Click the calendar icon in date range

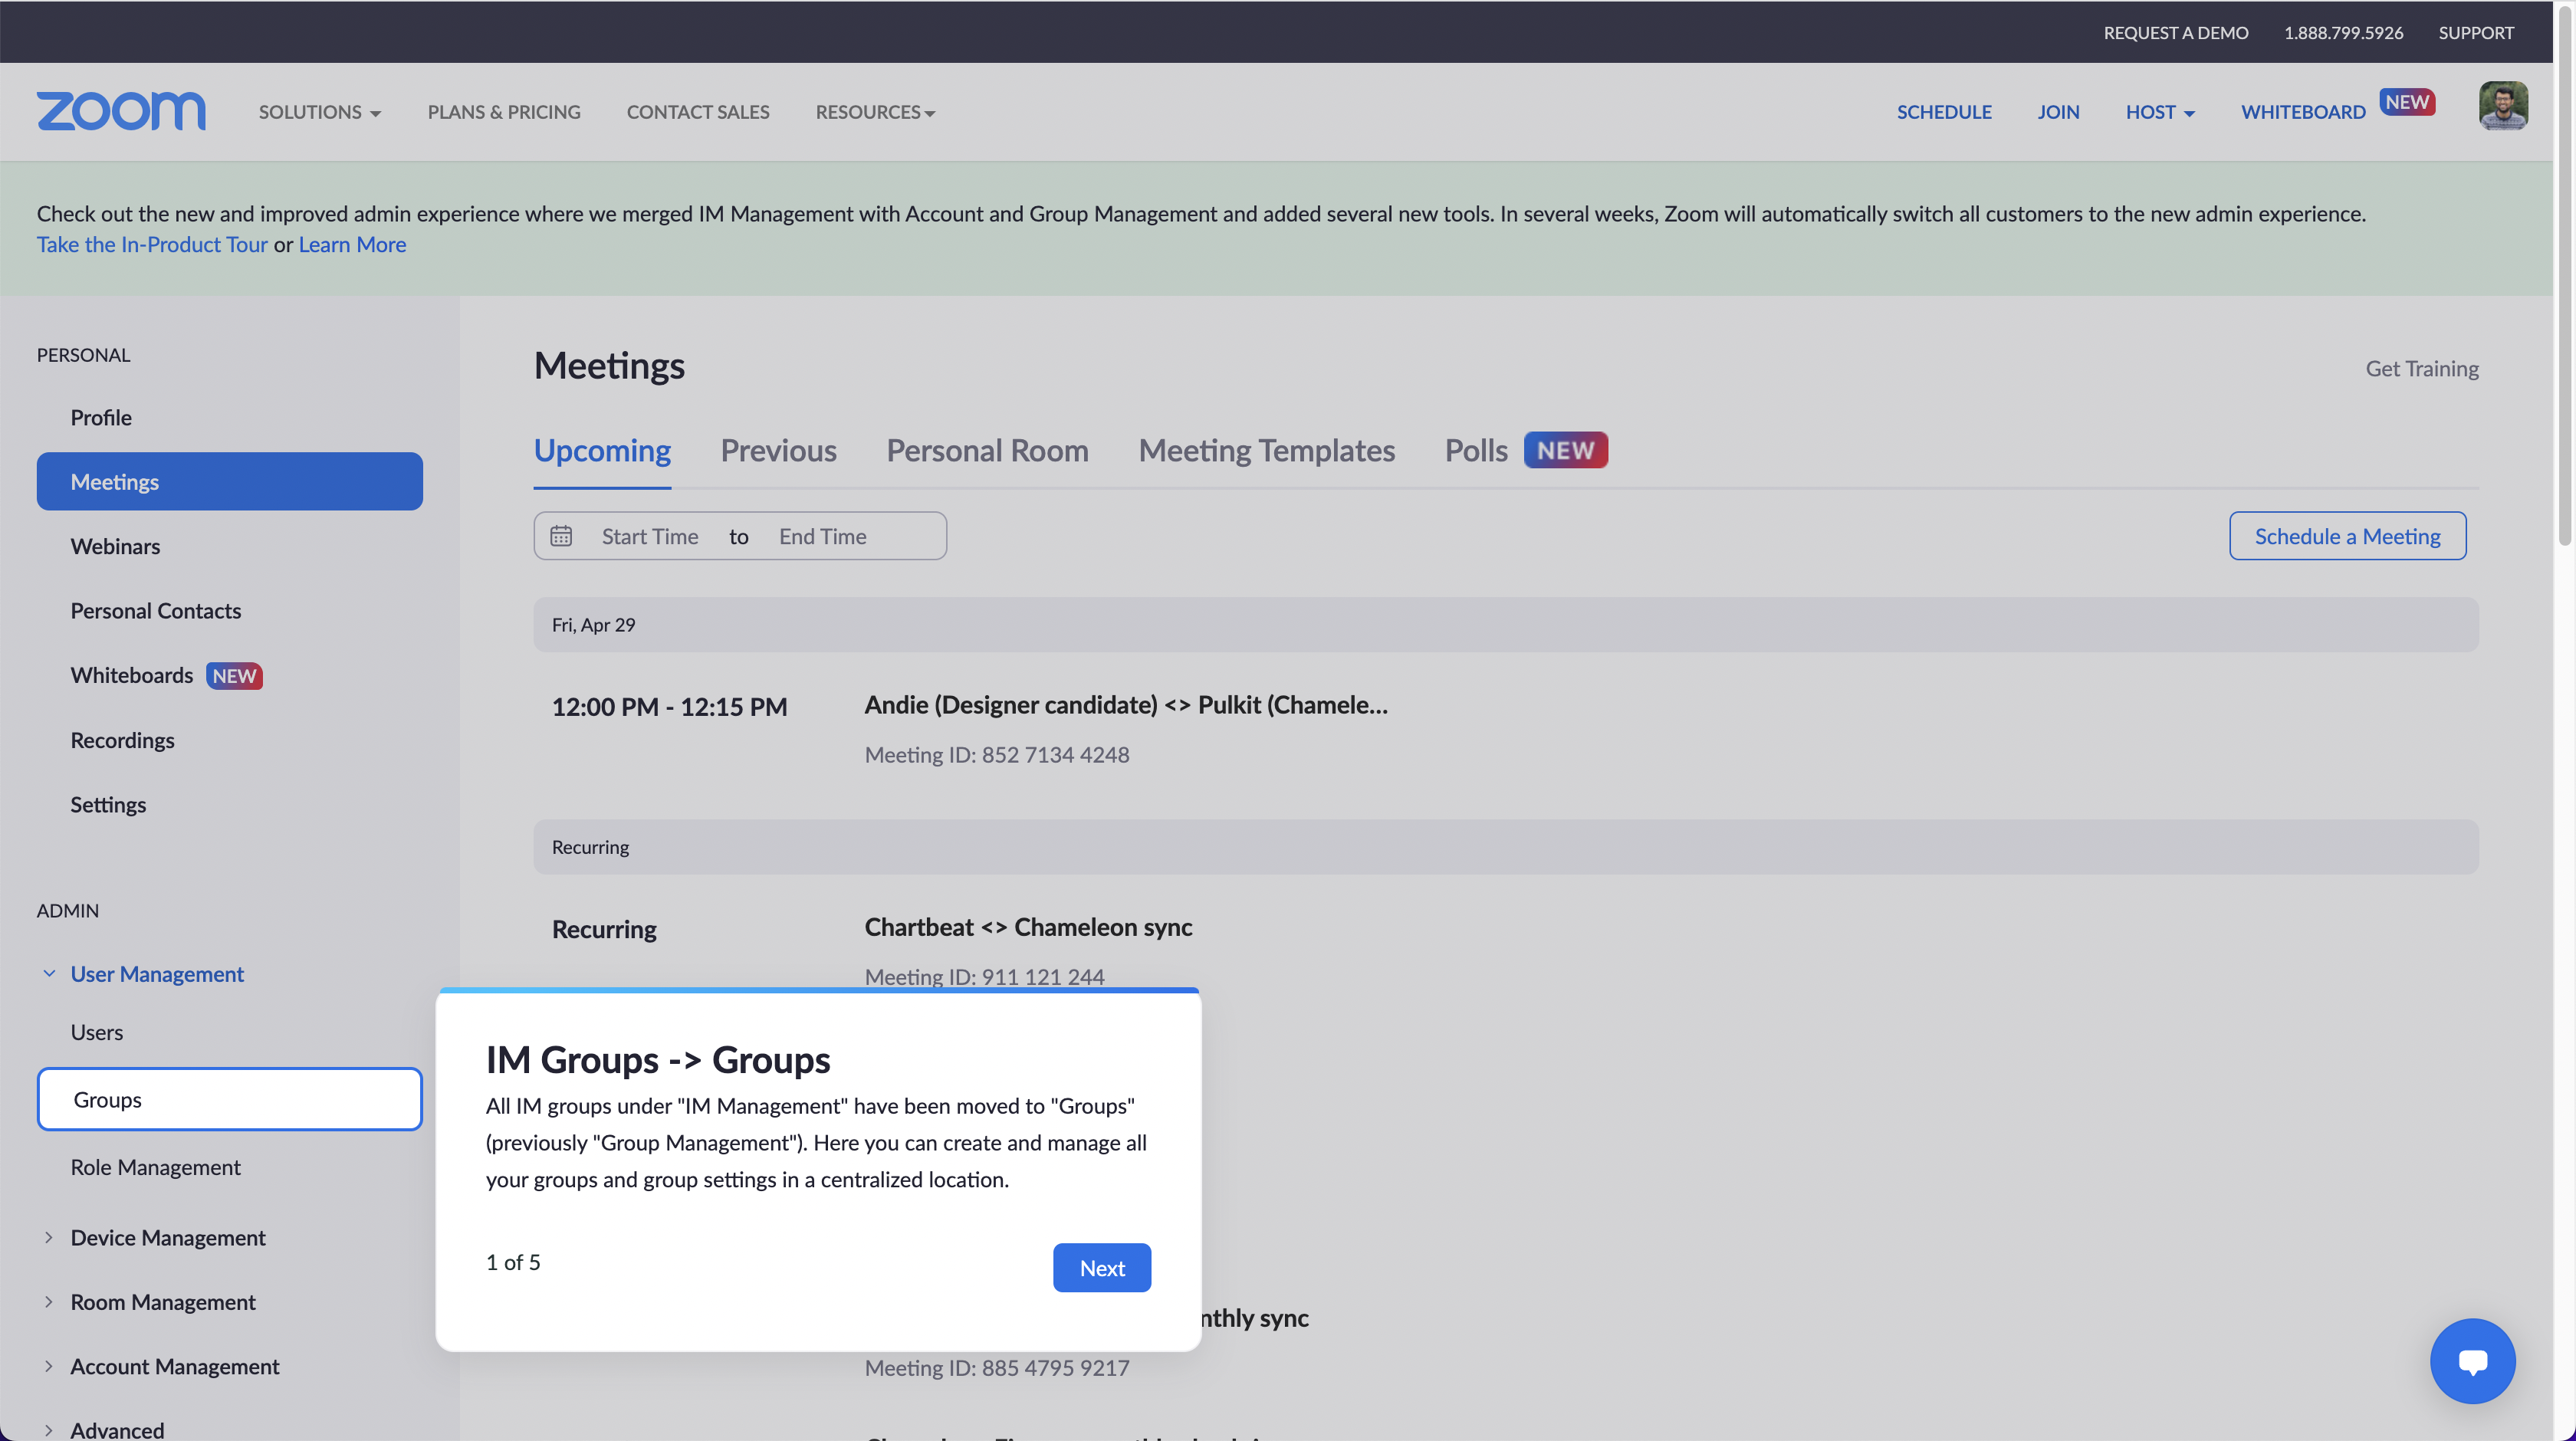tap(561, 536)
